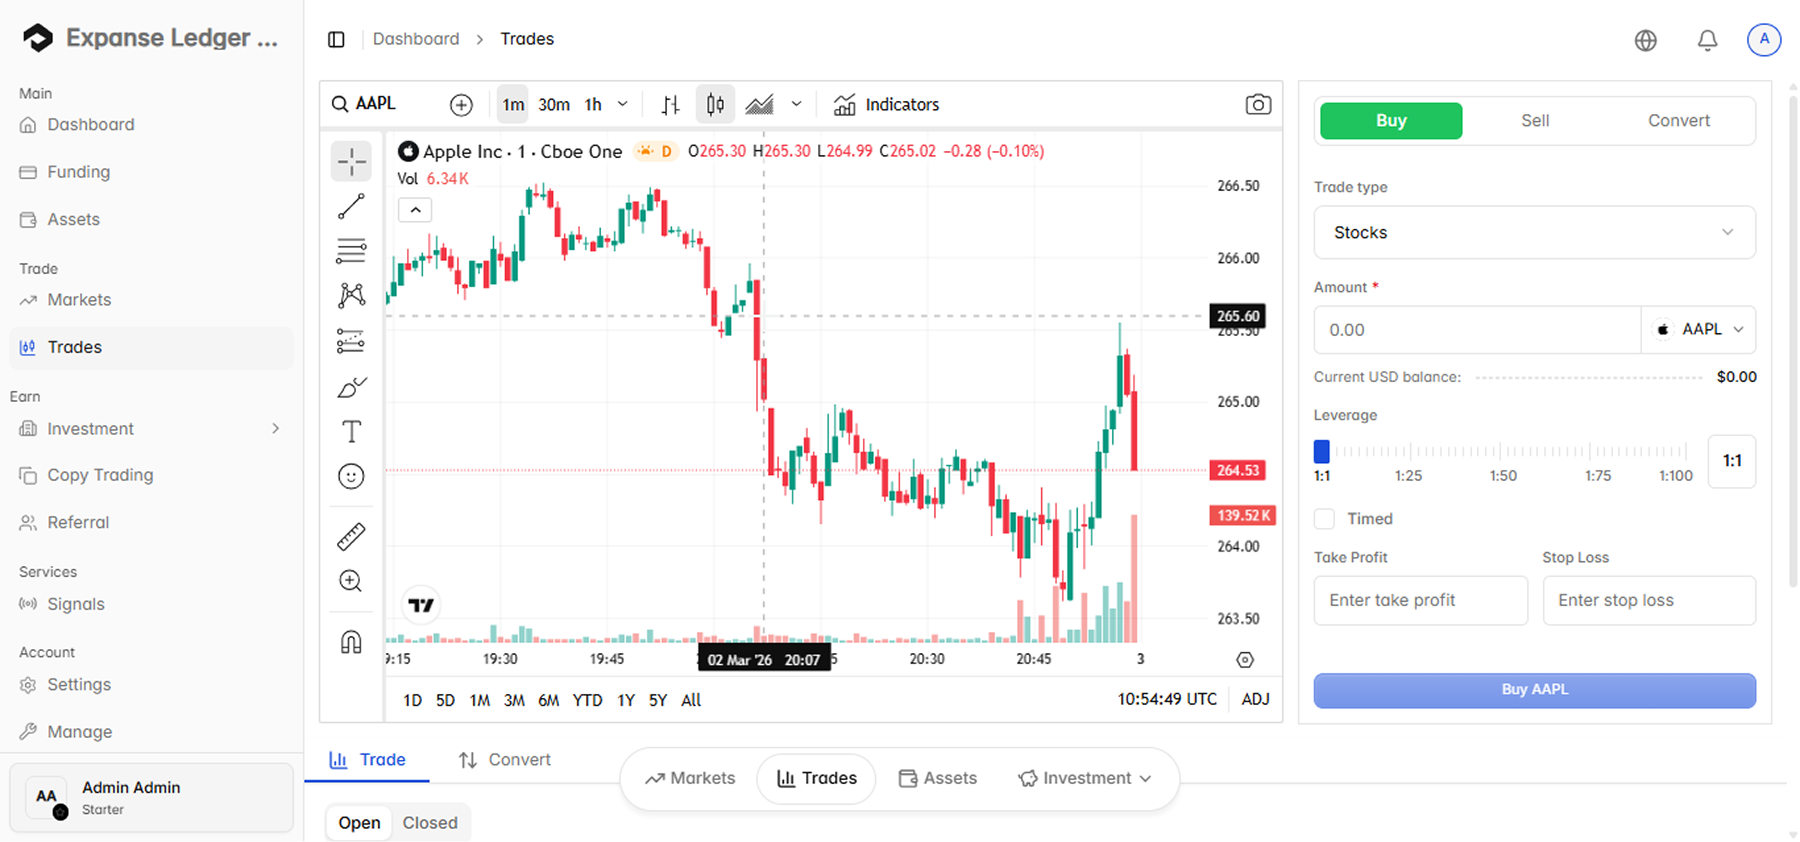1800x842 pixels.
Task: Toggle the ADJ adjusted data button
Action: 1255,700
